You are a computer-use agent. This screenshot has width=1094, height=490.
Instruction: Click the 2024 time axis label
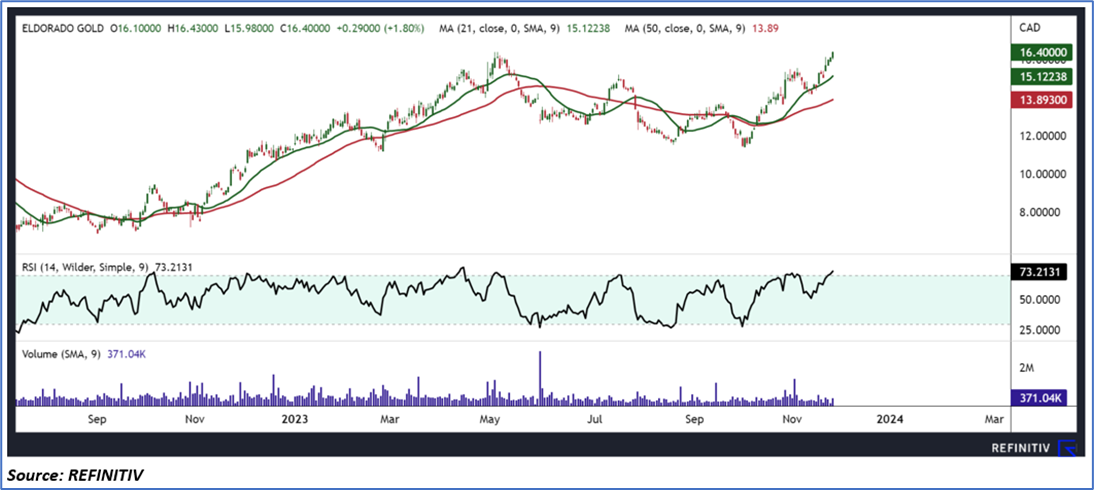pyautogui.click(x=890, y=419)
